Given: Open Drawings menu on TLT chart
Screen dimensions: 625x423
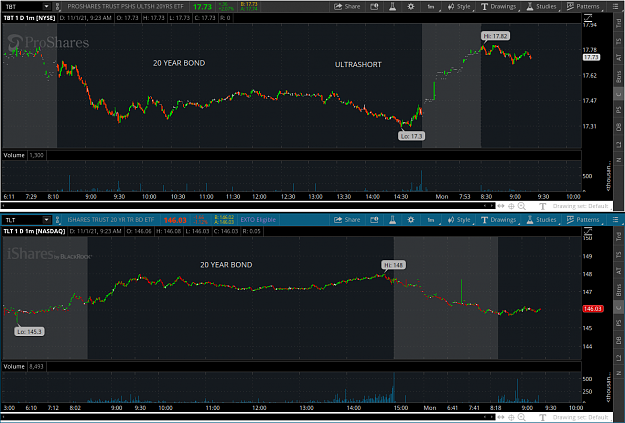Looking at the screenshot, I should click(x=499, y=220).
